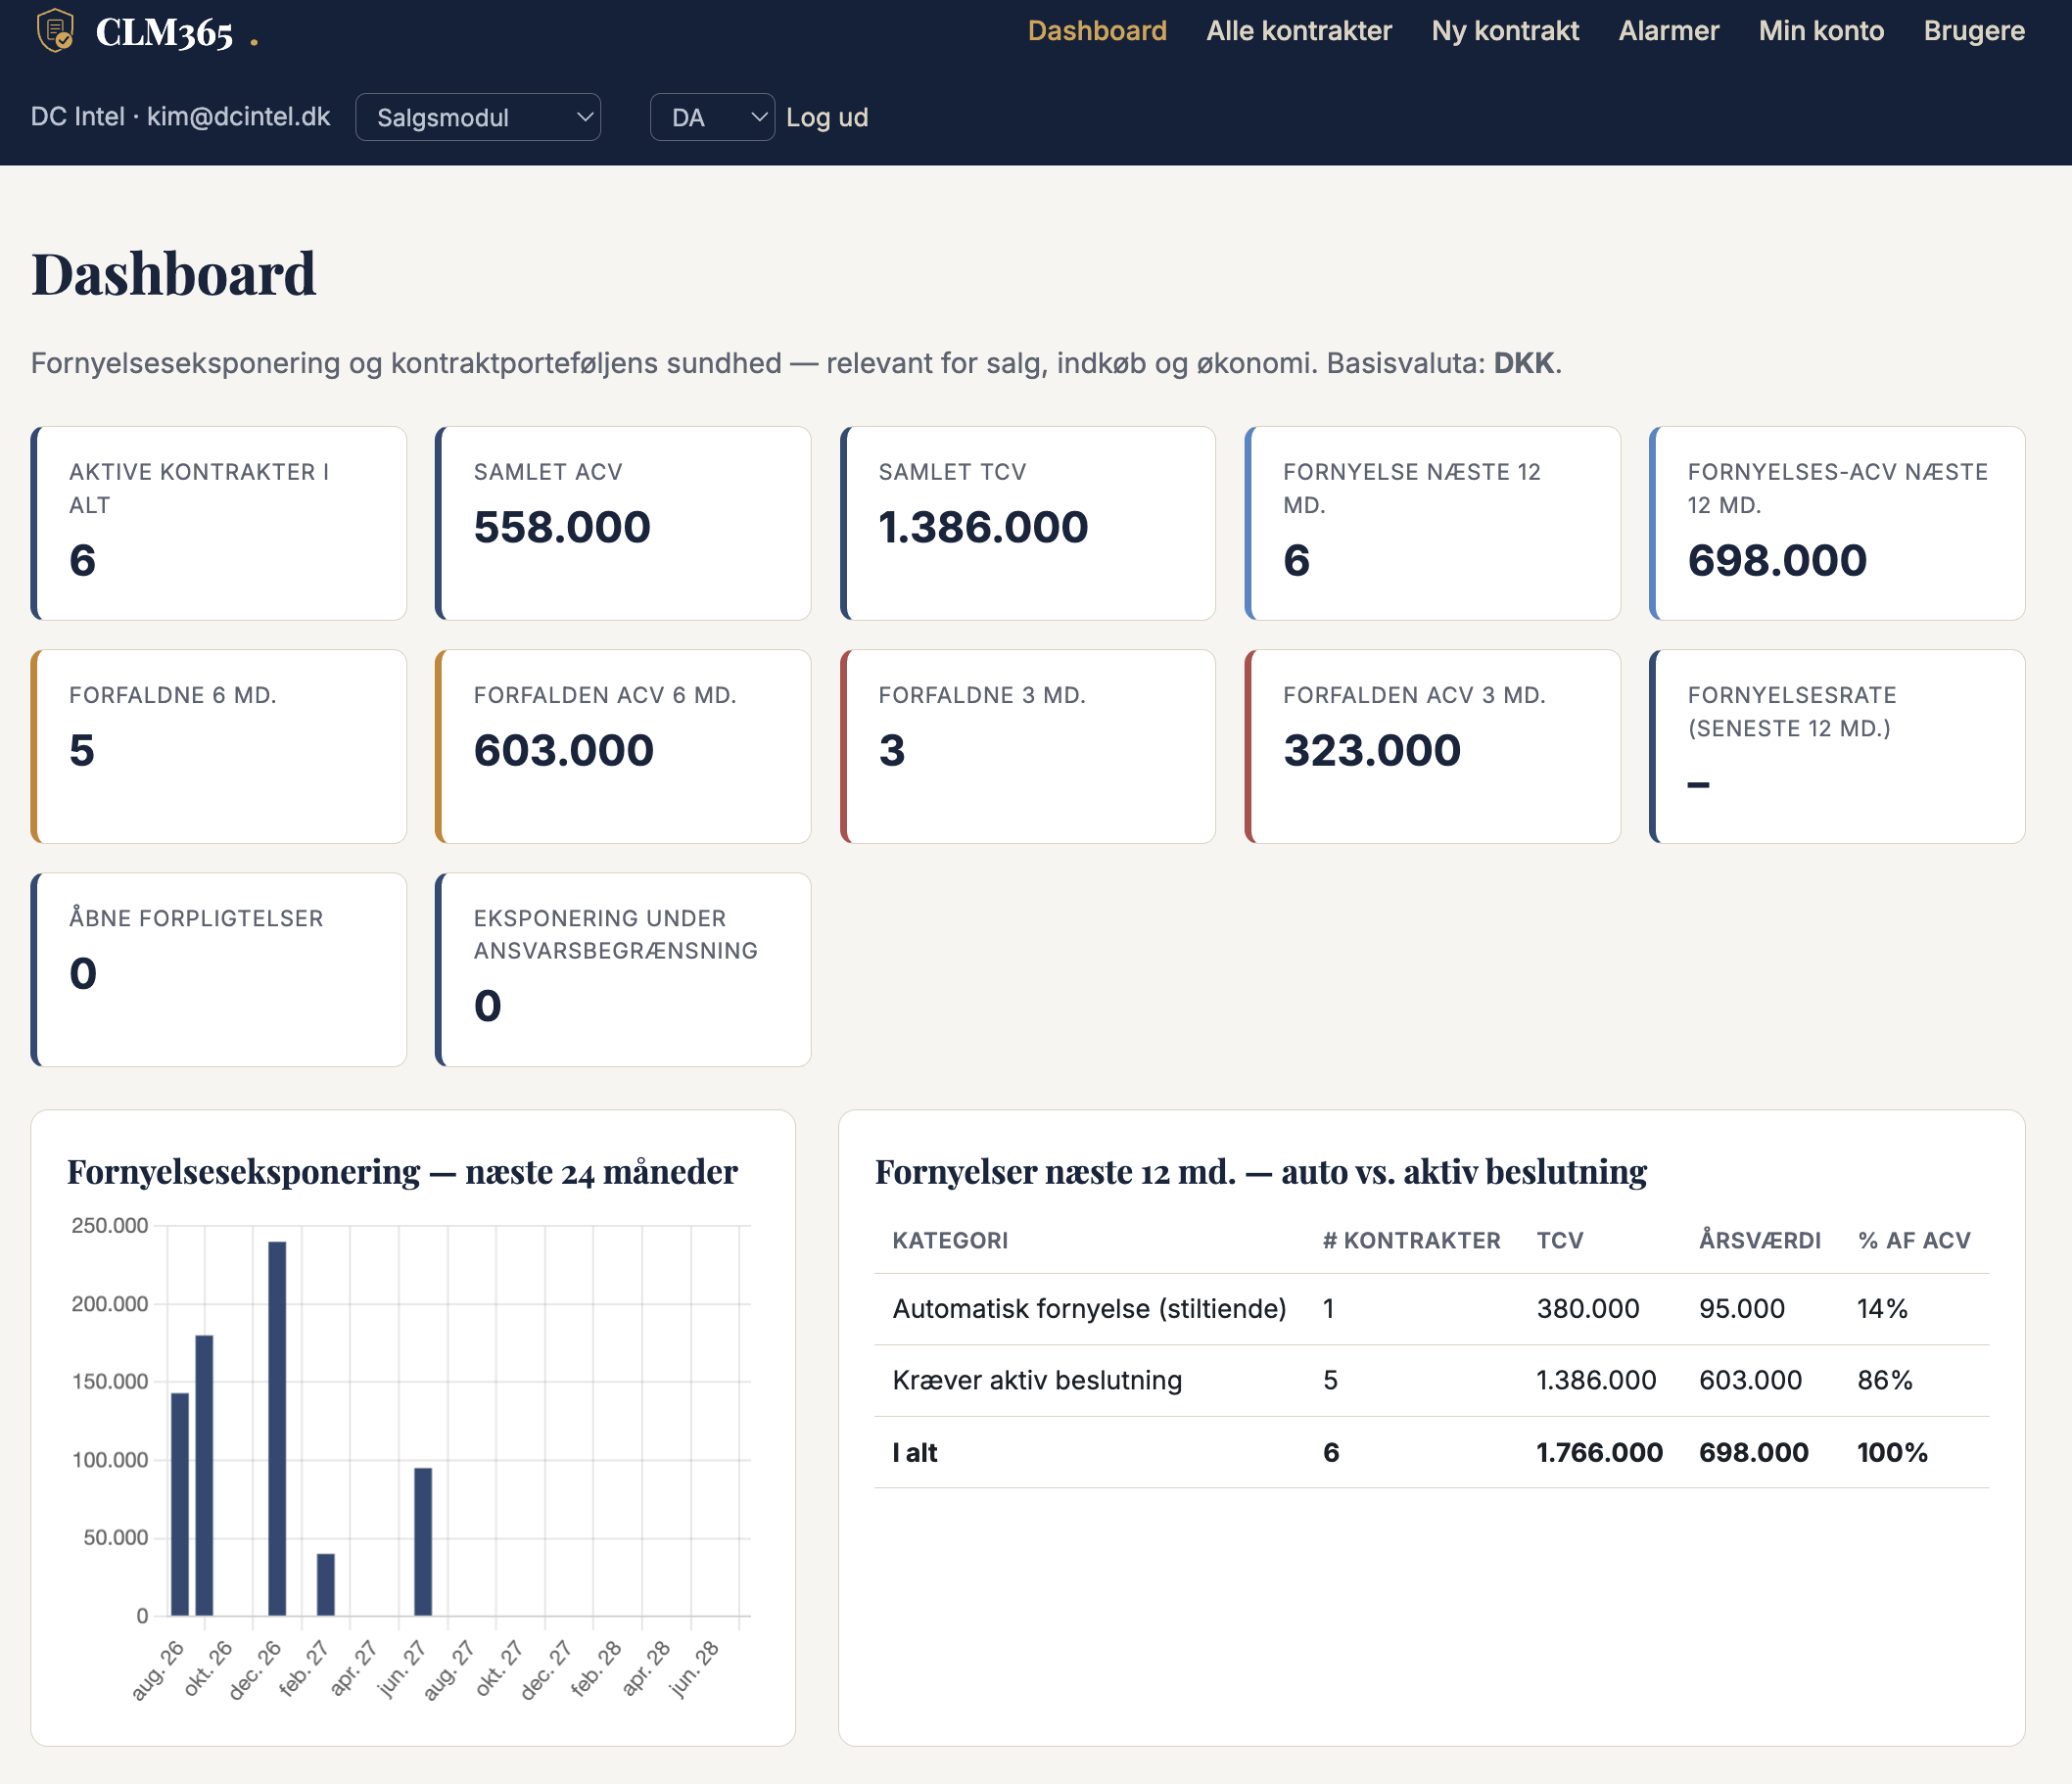Screen dimensions: 2072x1784
Task: Go to Min konto
Action: [1820, 31]
